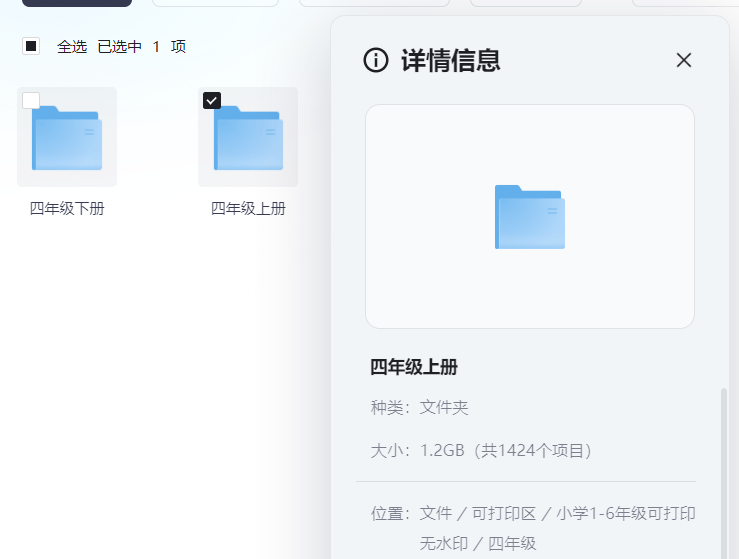The image size is (739, 559).
Task: Click the large folder preview in details panel
Action: tap(529, 217)
